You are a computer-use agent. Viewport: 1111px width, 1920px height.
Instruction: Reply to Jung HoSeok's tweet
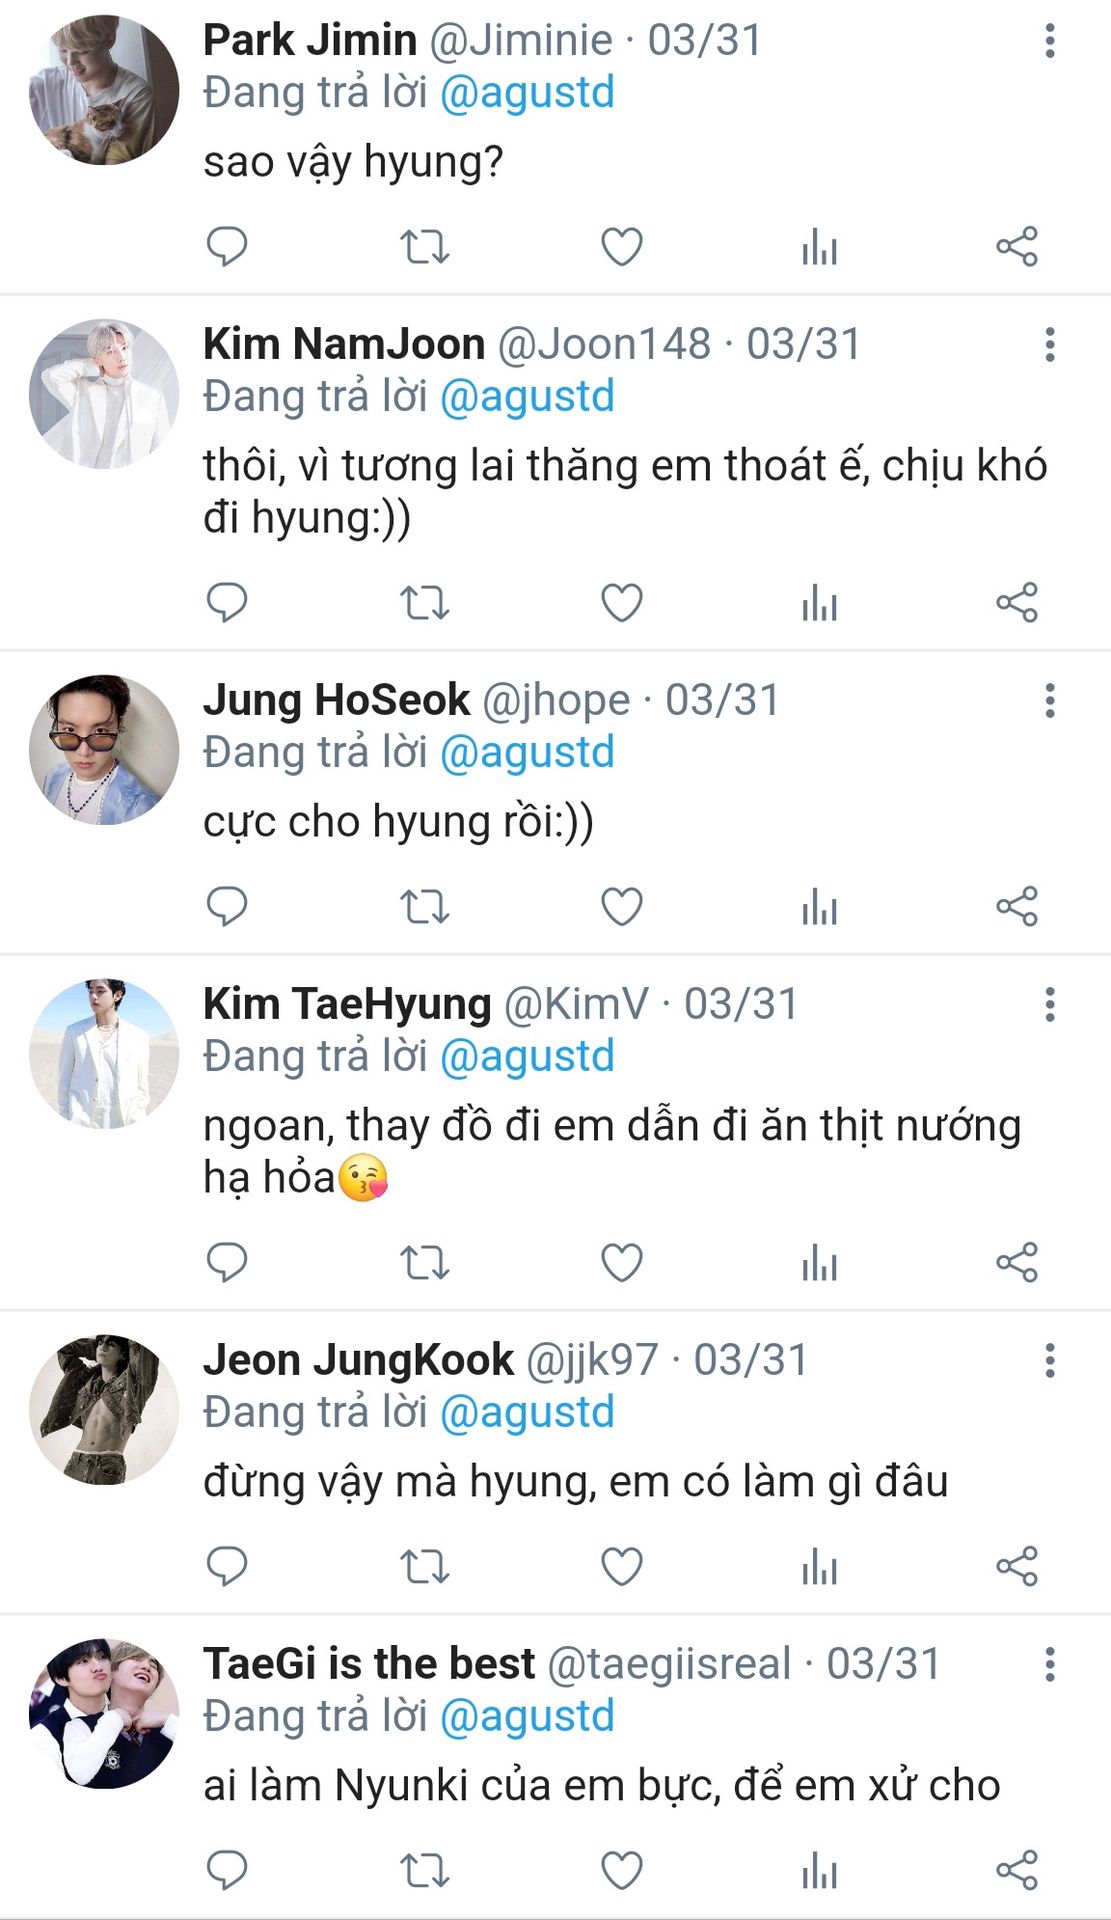click(227, 907)
